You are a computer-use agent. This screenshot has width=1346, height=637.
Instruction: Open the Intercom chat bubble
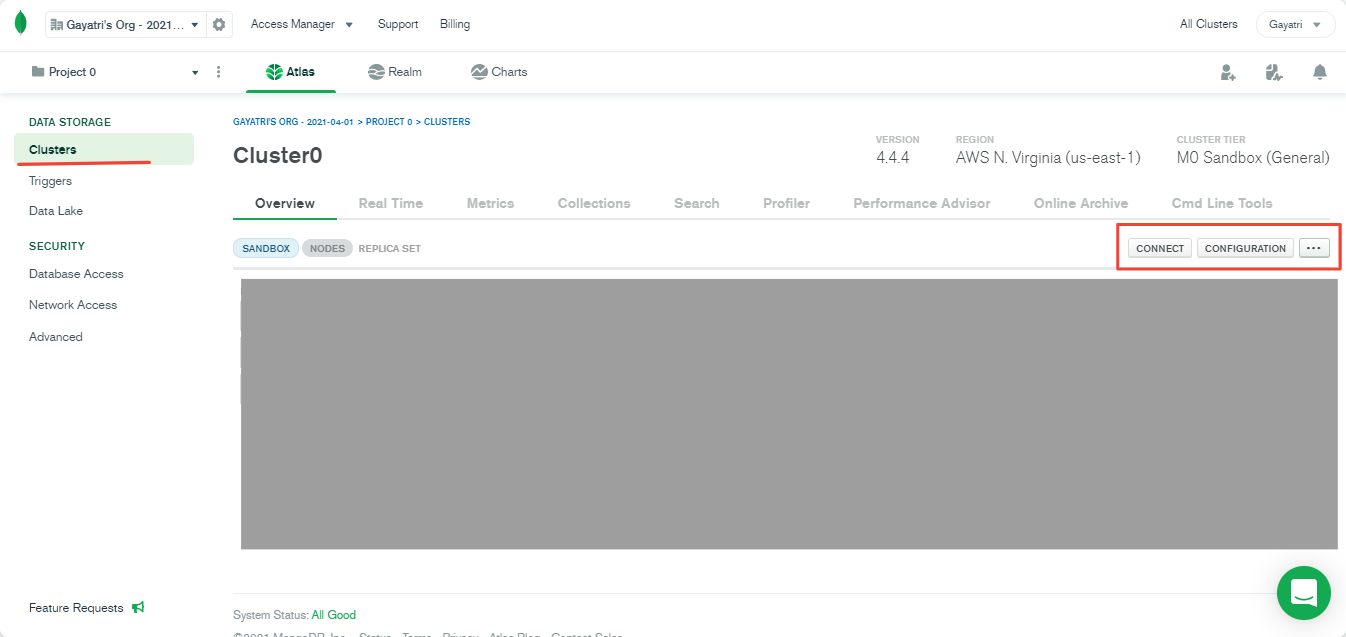tap(1303, 592)
